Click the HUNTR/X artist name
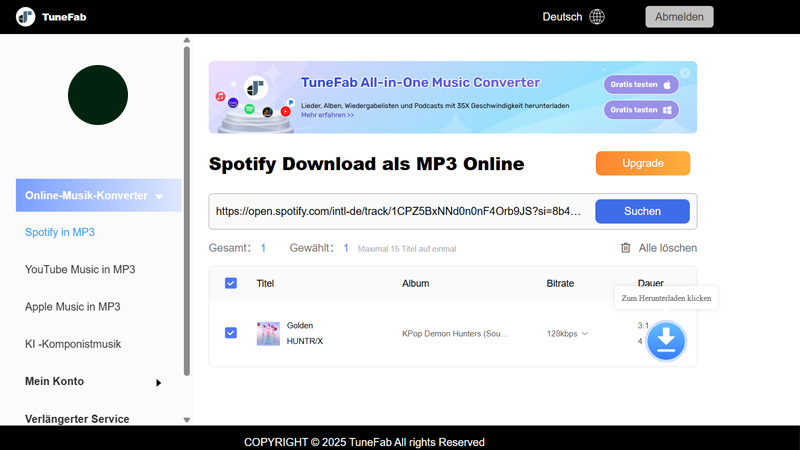Screen dimensions: 800x450 [x=305, y=341]
